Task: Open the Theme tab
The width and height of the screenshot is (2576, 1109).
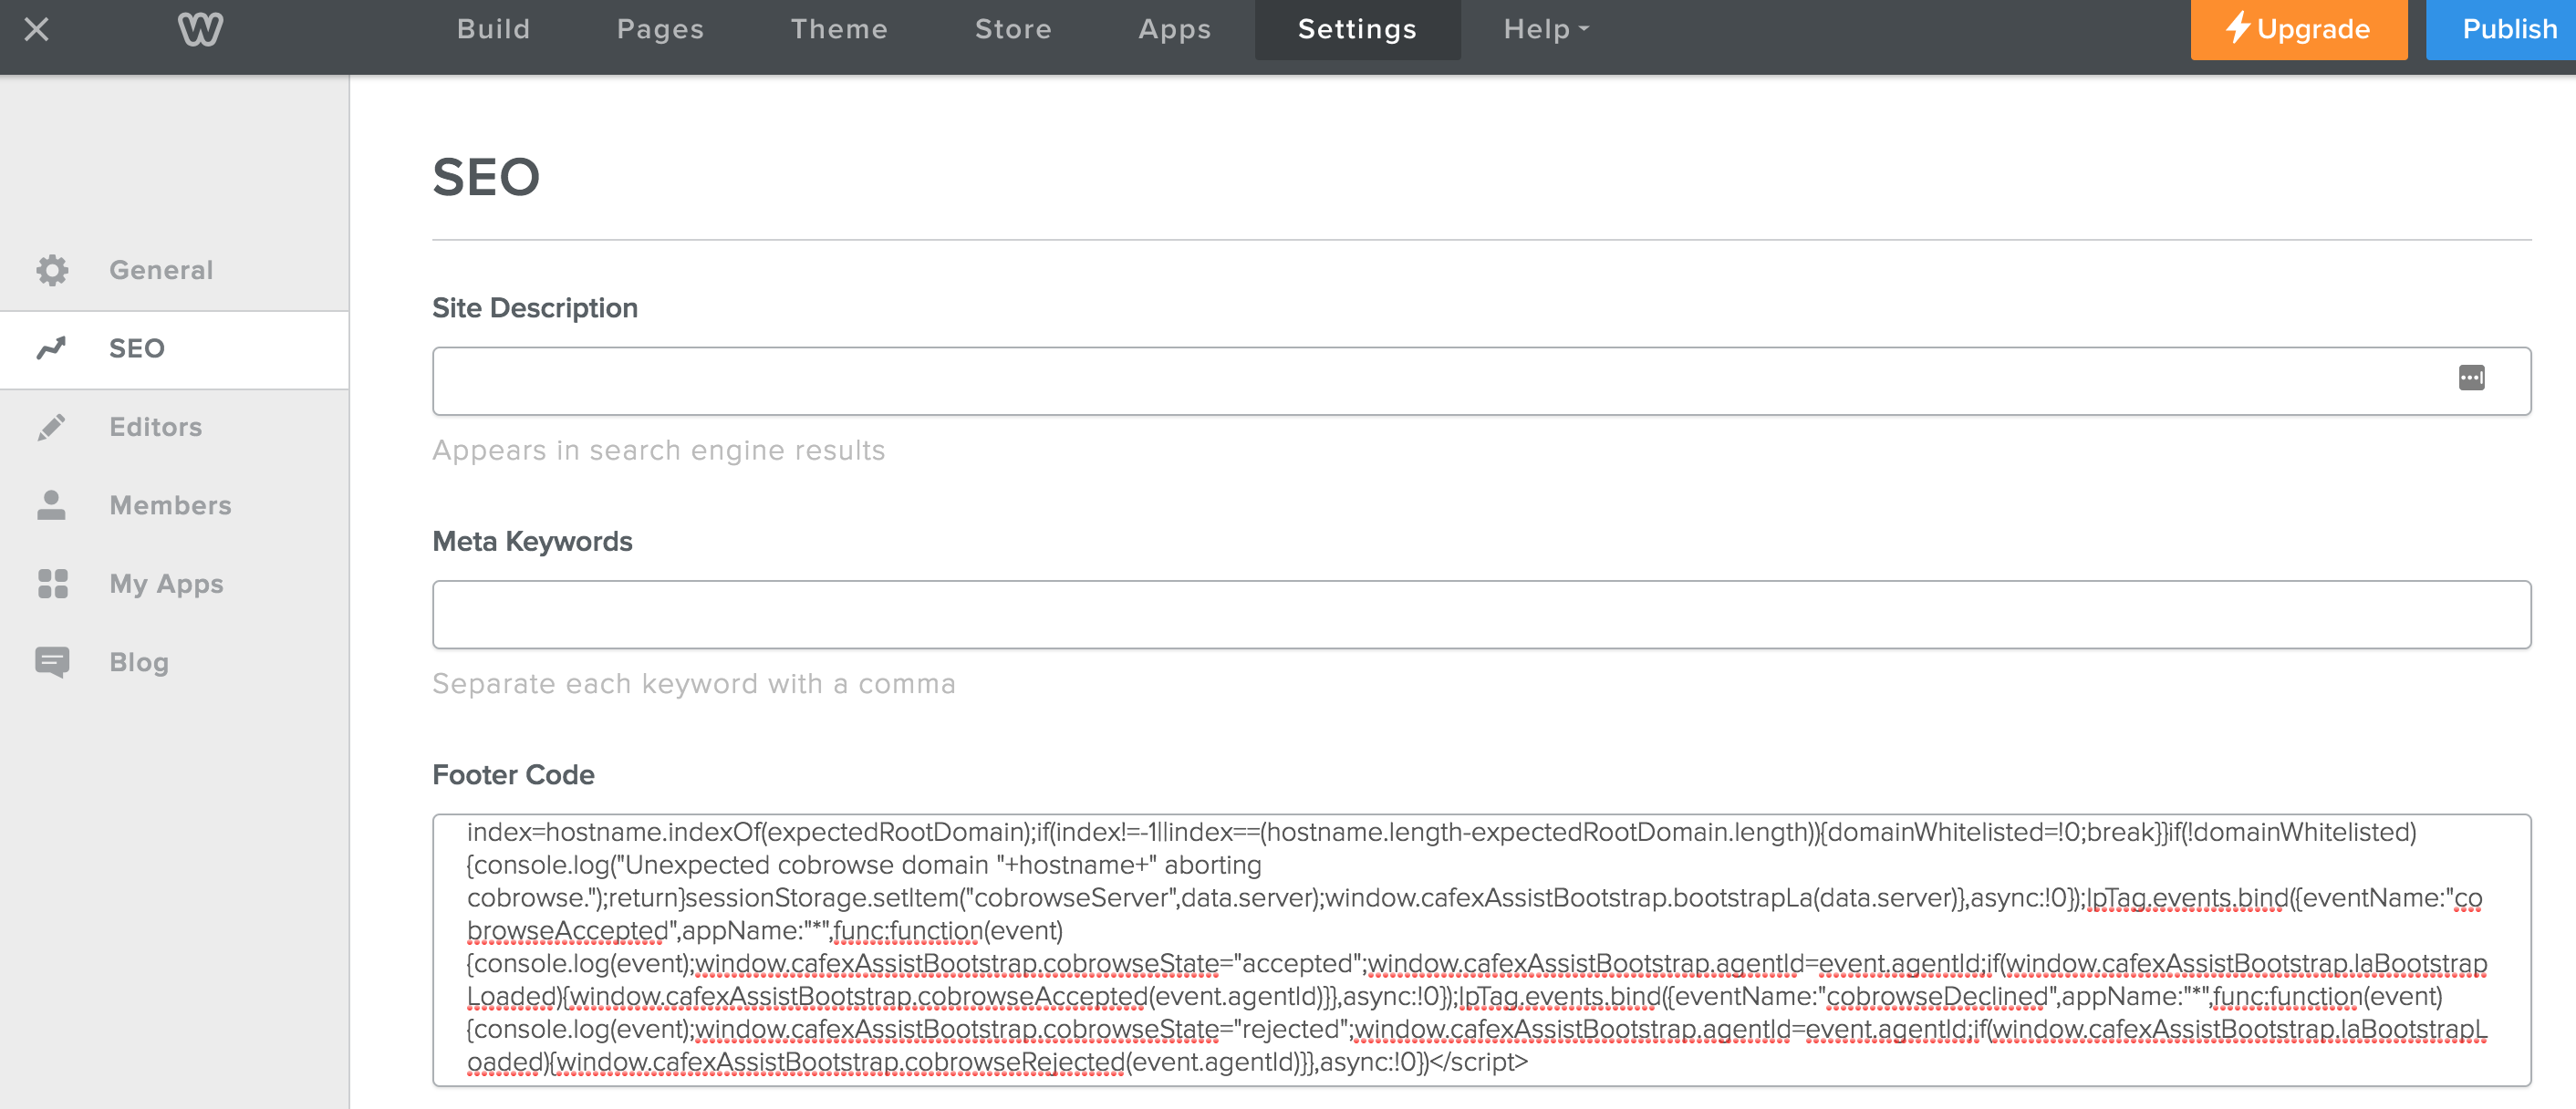Action: tap(839, 29)
